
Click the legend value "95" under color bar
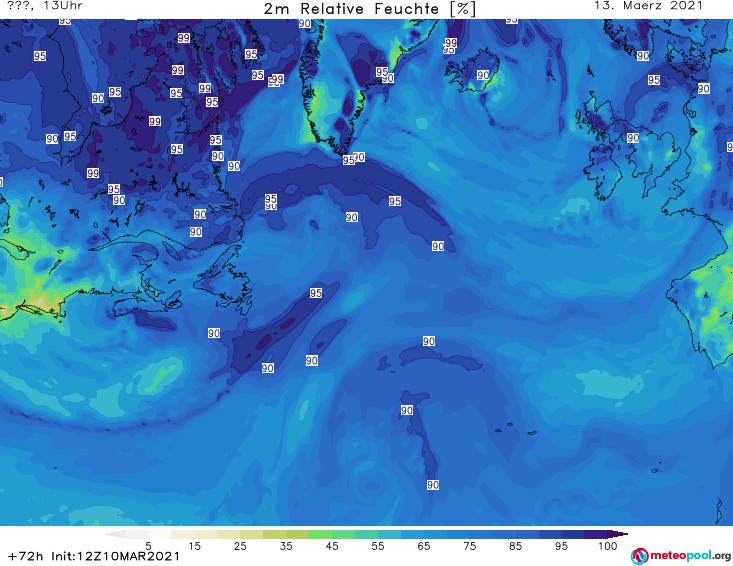point(561,546)
